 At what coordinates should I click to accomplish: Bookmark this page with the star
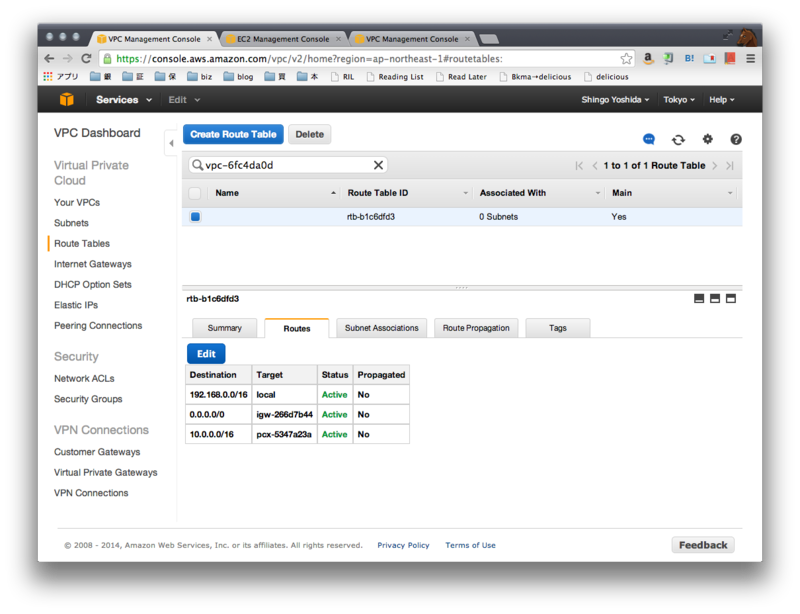(x=626, y=59)
